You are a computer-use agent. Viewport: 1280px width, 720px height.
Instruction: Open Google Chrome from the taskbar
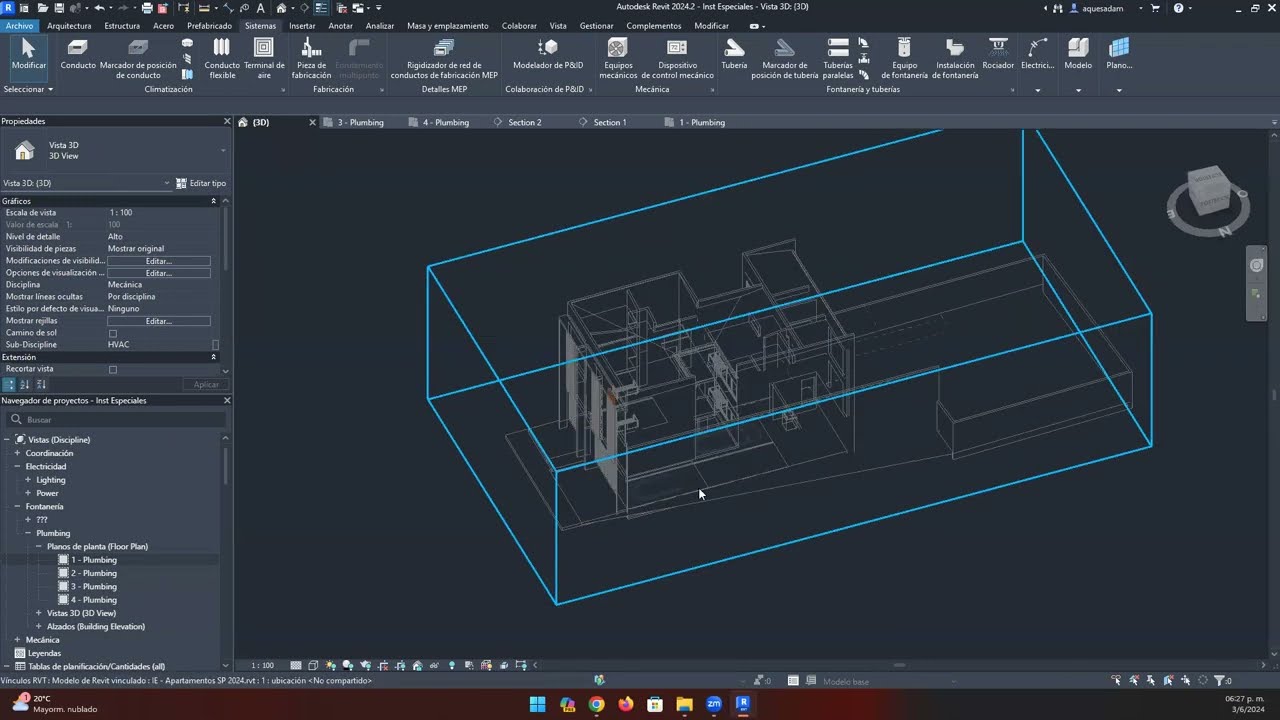597,704
